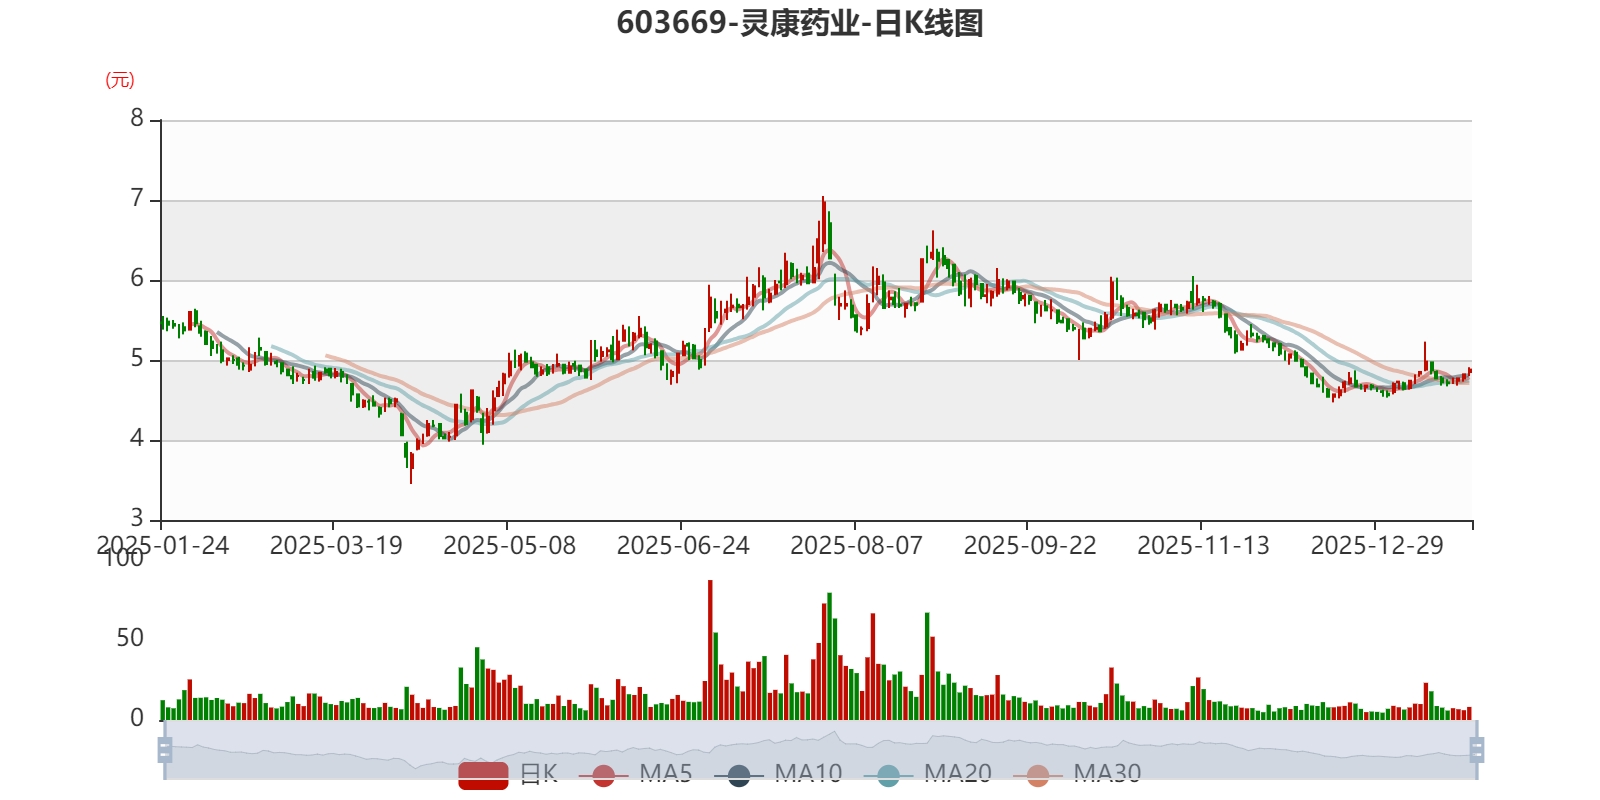Toggle MA20 series visibility in legend
Viewport: 1600px width, 800px height.
point(927,774)
